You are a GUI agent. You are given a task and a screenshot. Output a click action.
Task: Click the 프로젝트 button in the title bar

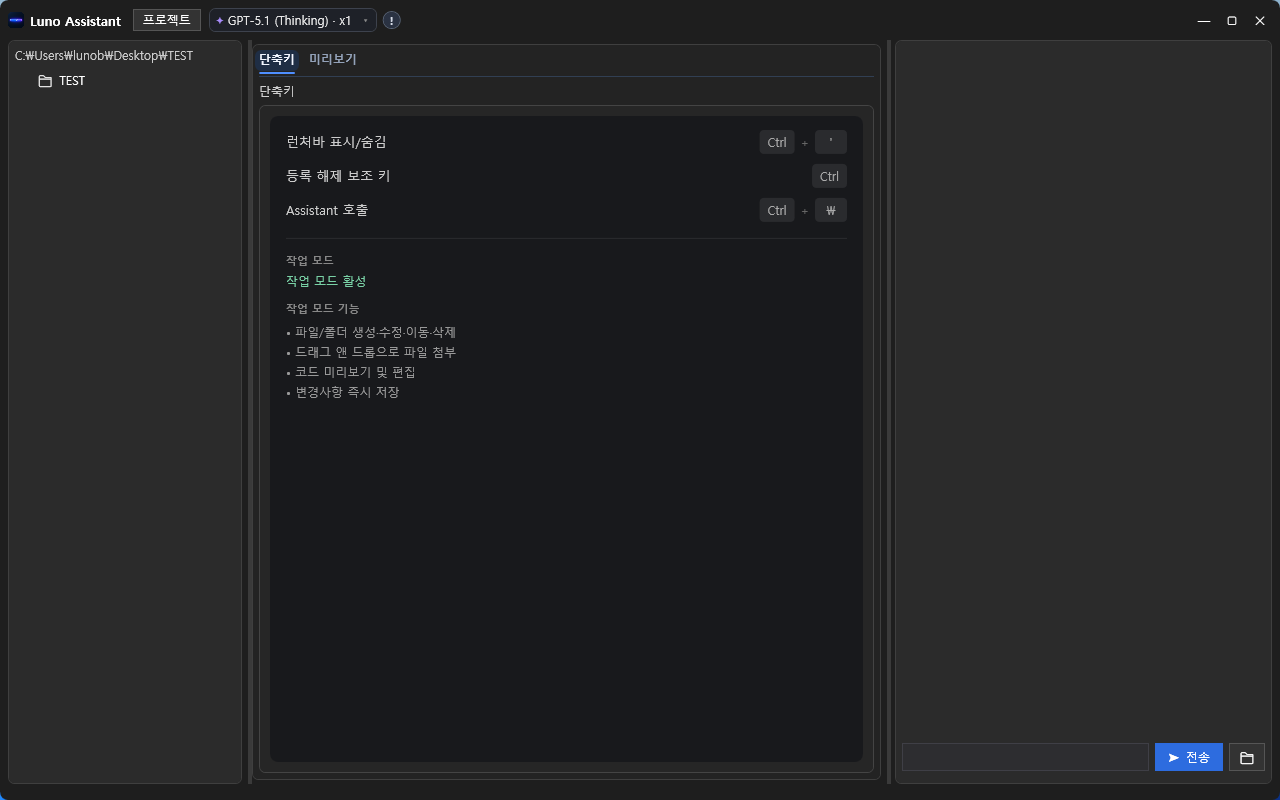pos(166,19)
